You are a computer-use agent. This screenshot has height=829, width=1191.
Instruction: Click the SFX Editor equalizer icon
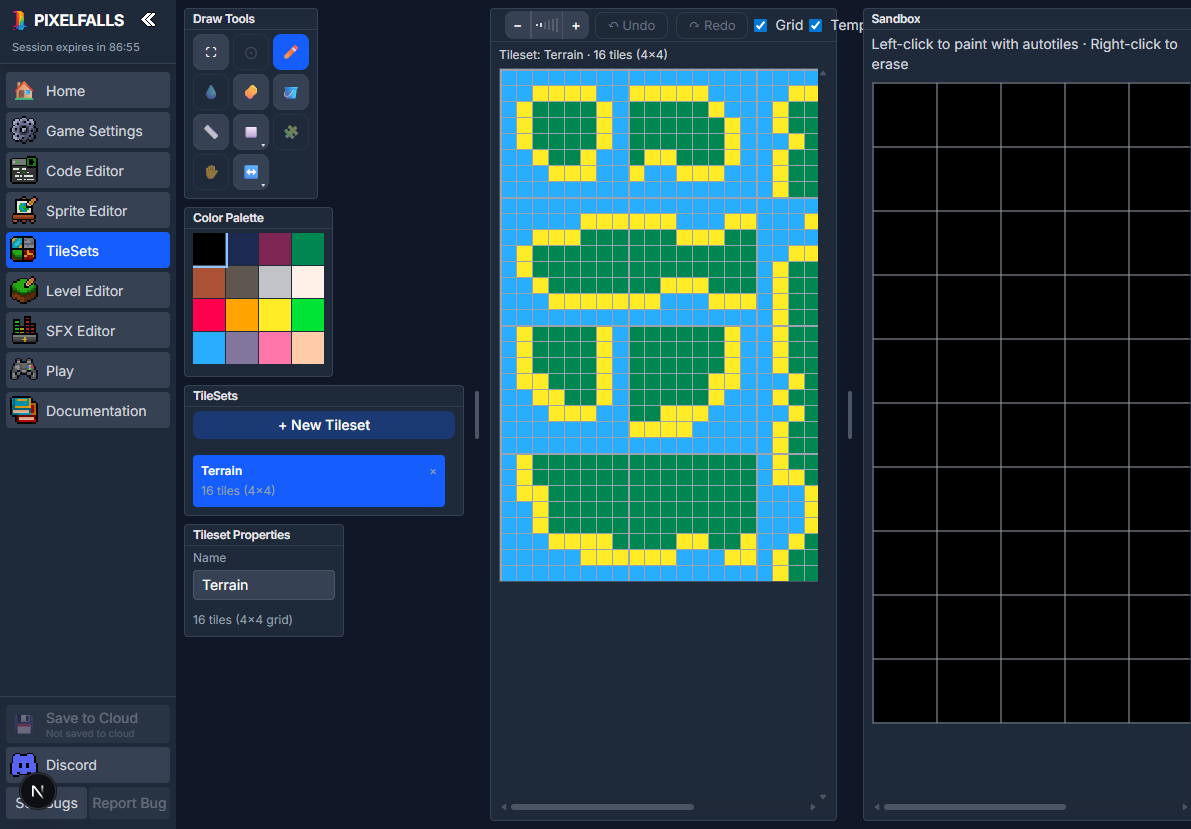point(24,331)
